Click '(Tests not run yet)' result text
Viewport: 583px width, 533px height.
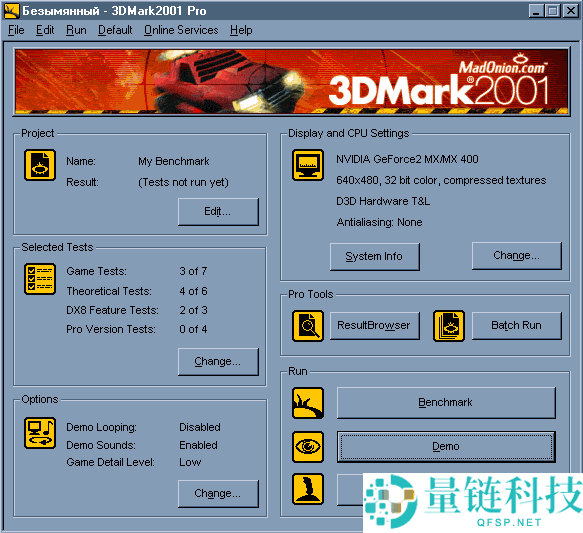point(183,182)
